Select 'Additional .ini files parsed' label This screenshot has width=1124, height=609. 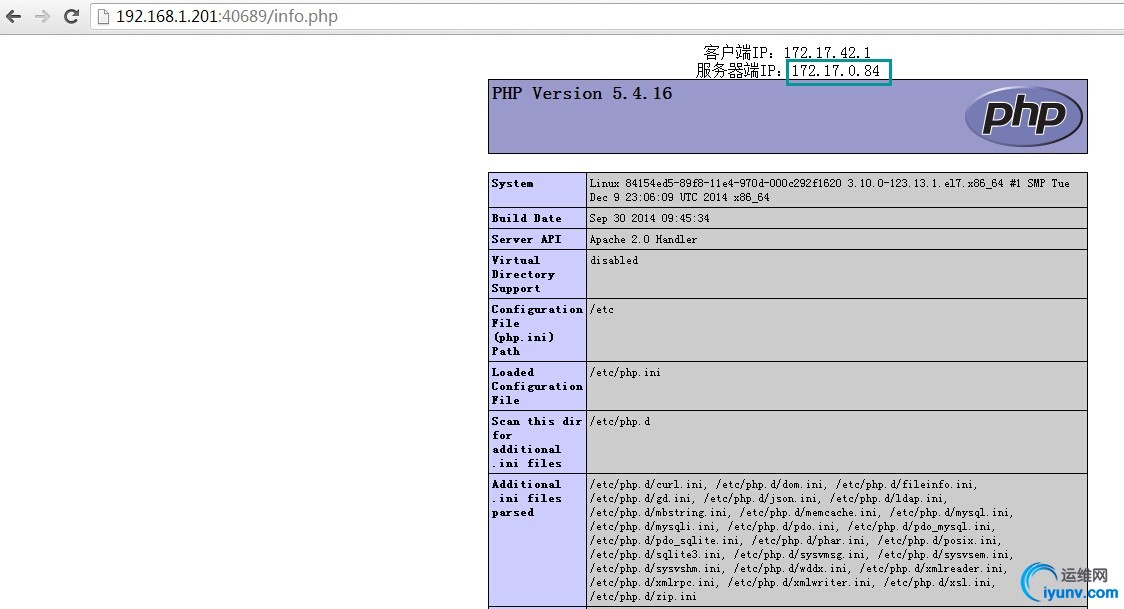[526, 498]
